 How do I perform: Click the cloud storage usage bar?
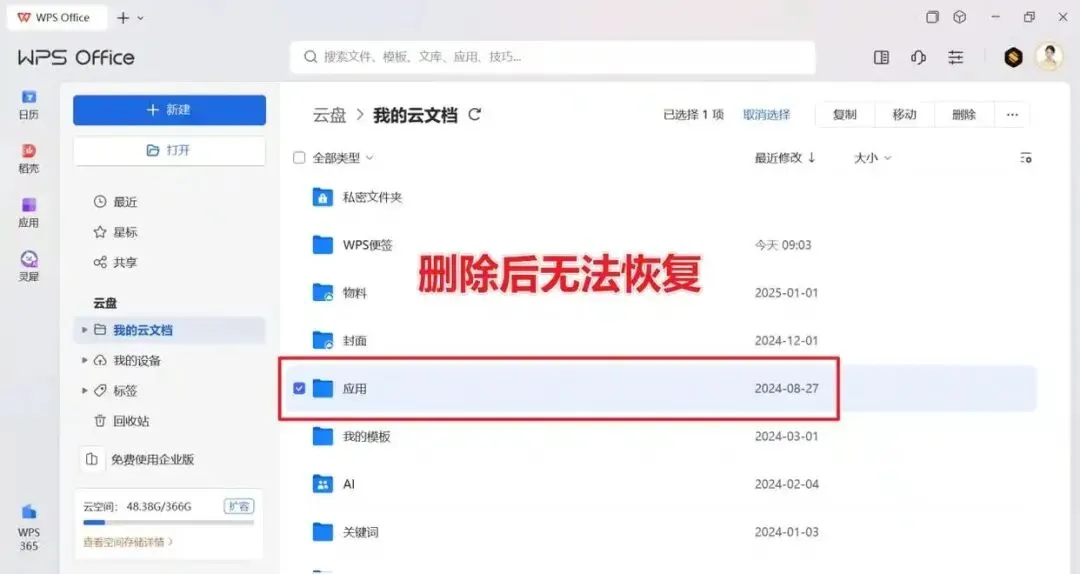point(169,522)
